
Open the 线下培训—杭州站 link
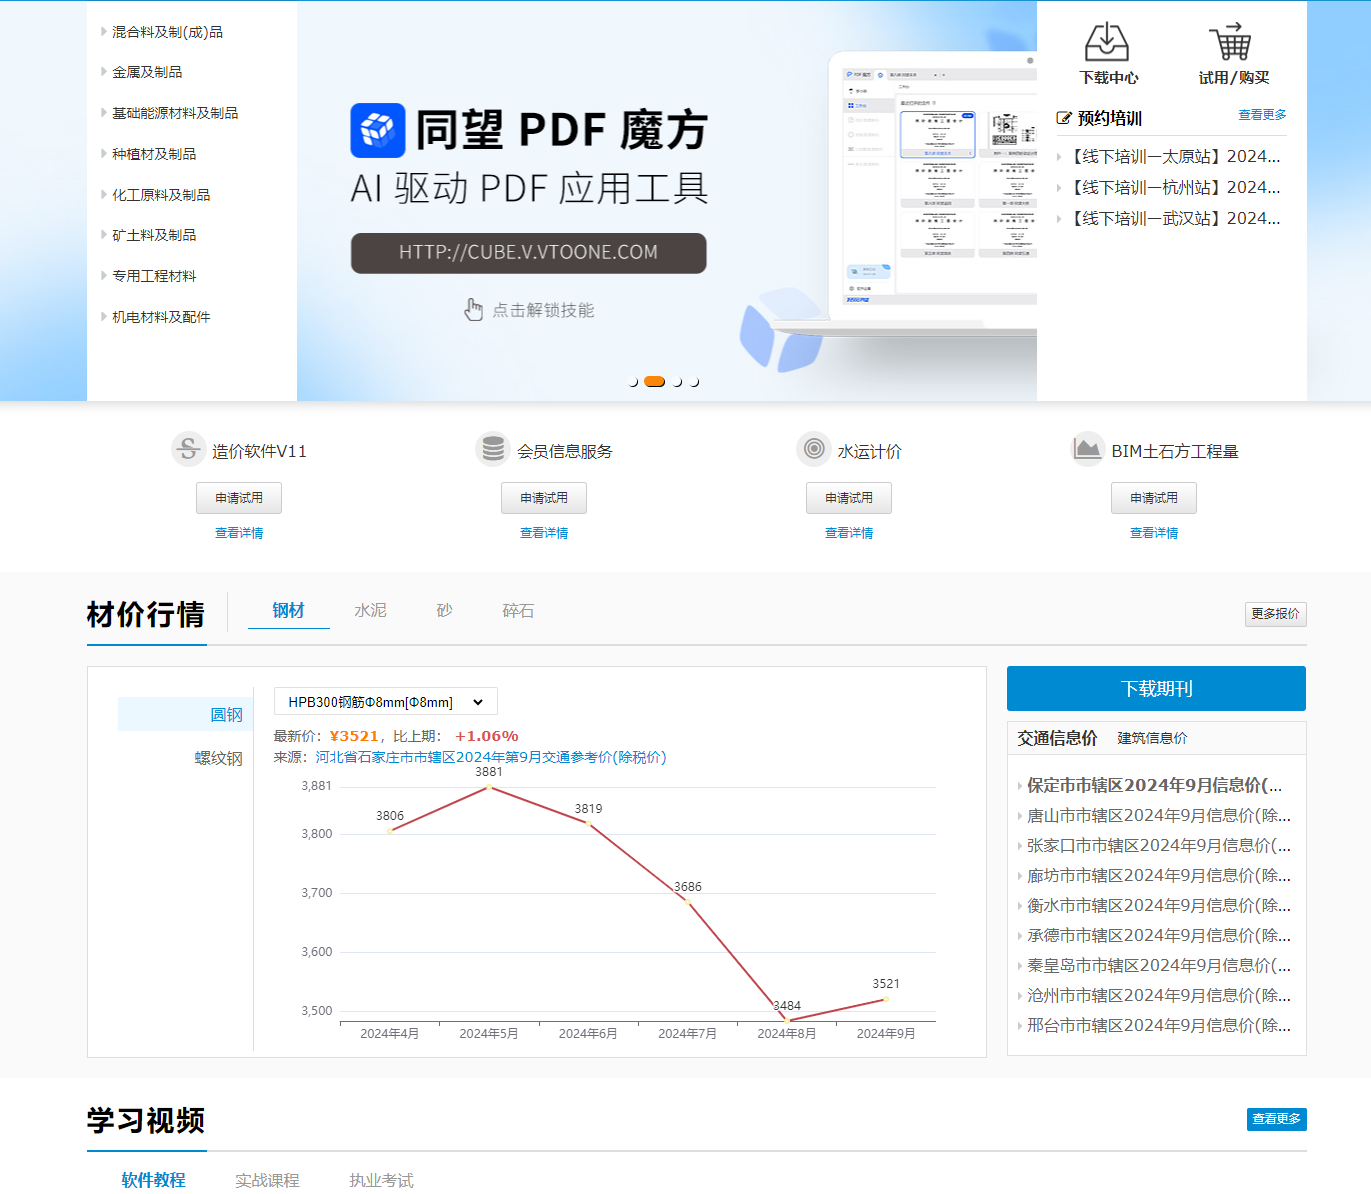coord(1174,188)
